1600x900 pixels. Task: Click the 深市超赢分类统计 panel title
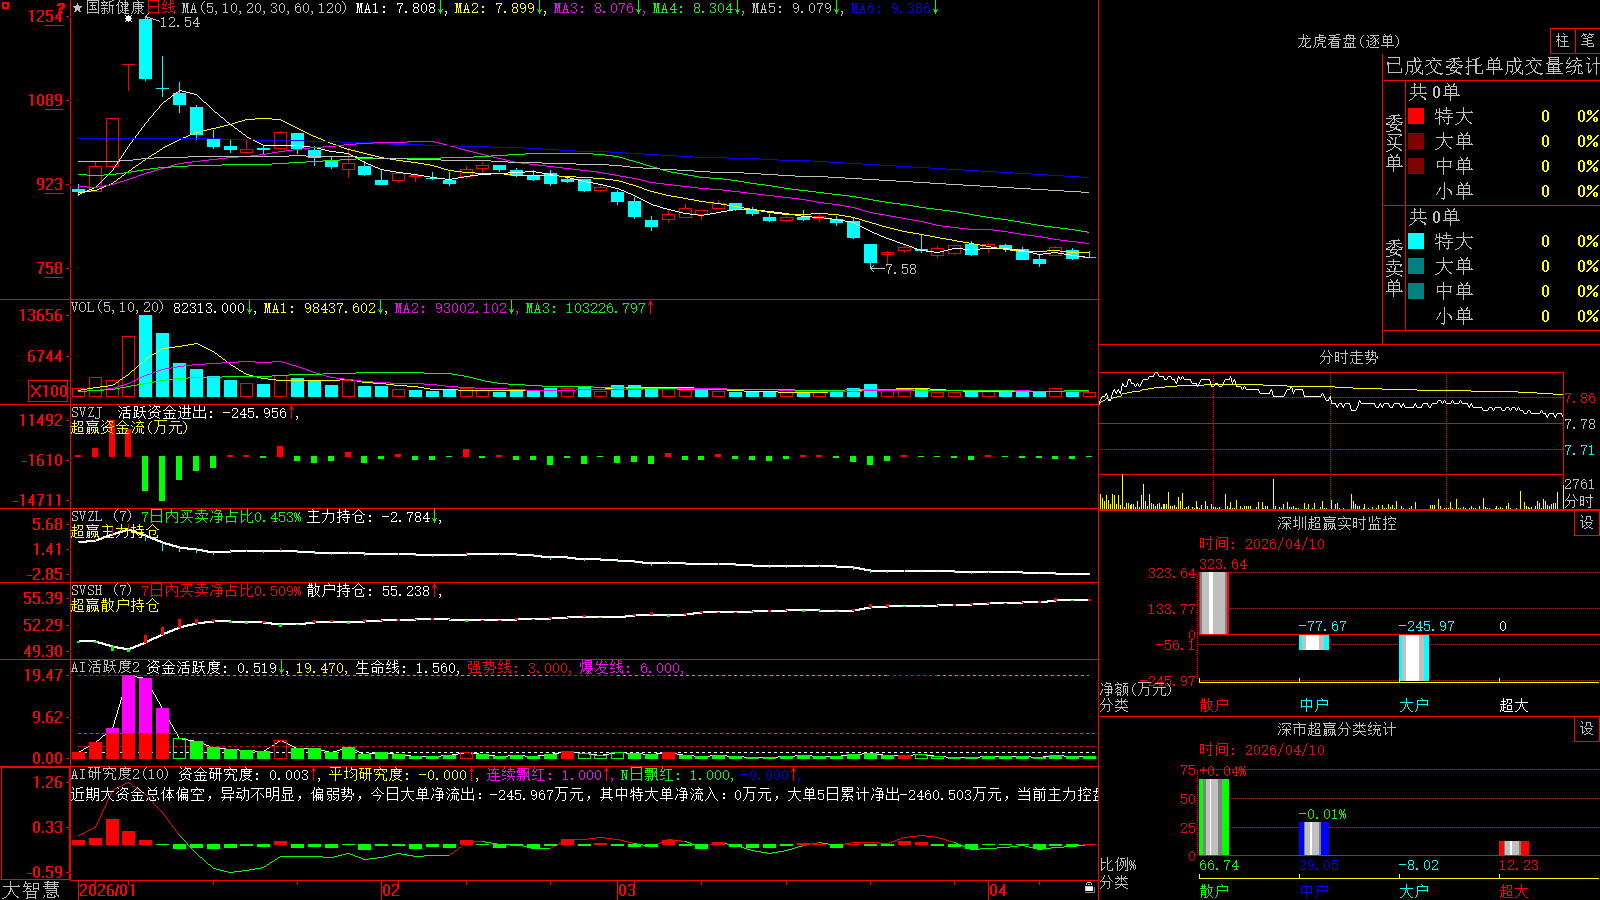(1336, 729)
